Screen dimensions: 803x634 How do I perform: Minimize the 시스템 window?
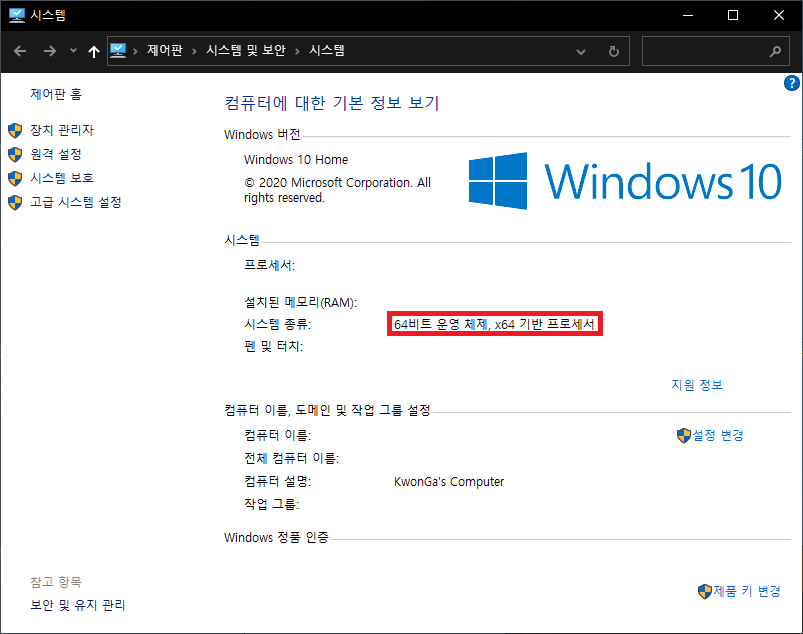point(688,15)
